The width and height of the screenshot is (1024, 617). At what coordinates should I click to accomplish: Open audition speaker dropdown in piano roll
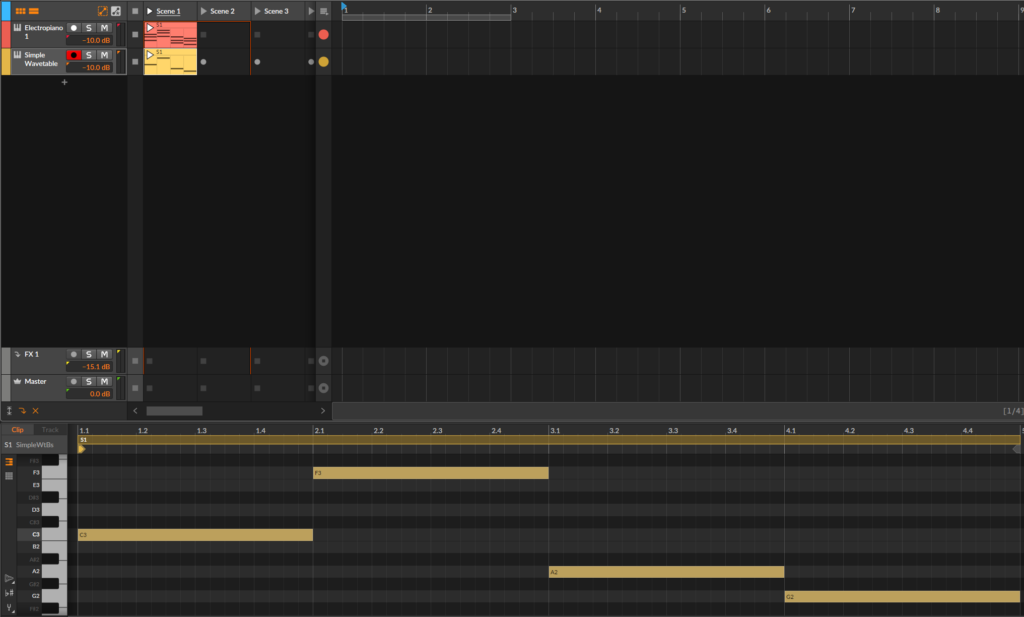point(9,578)
